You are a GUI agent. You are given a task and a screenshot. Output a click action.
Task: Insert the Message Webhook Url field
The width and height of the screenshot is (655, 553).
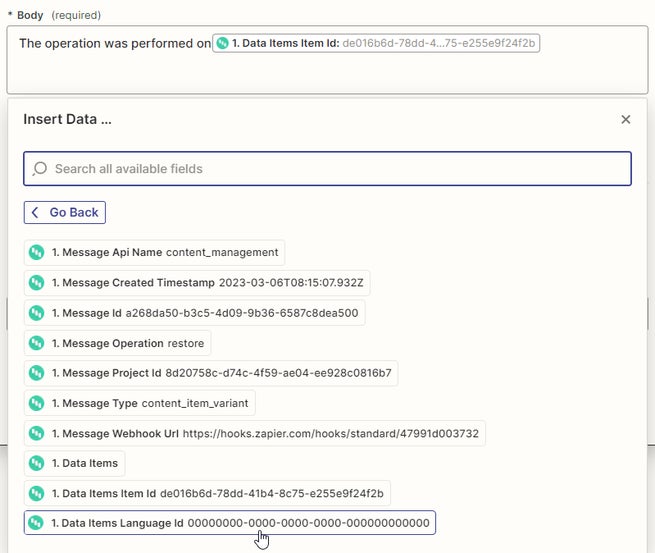click(x=255, y=434)
